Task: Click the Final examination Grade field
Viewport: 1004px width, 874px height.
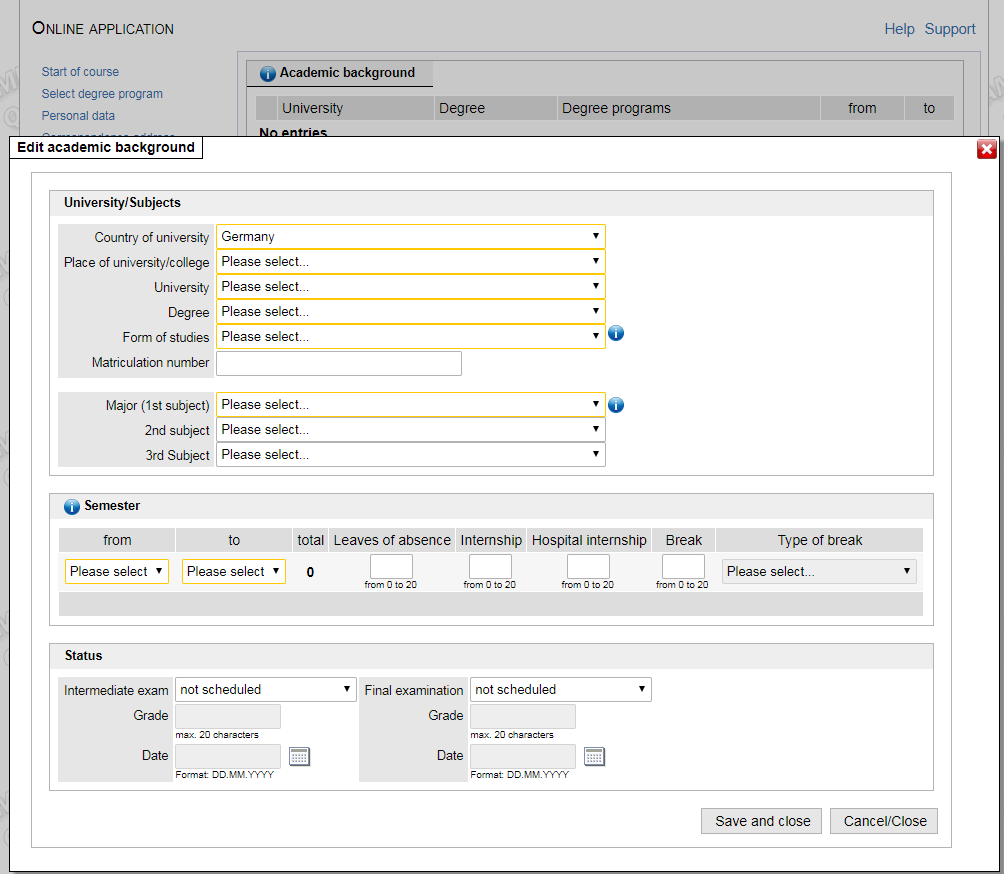Action: coord(523,716)
